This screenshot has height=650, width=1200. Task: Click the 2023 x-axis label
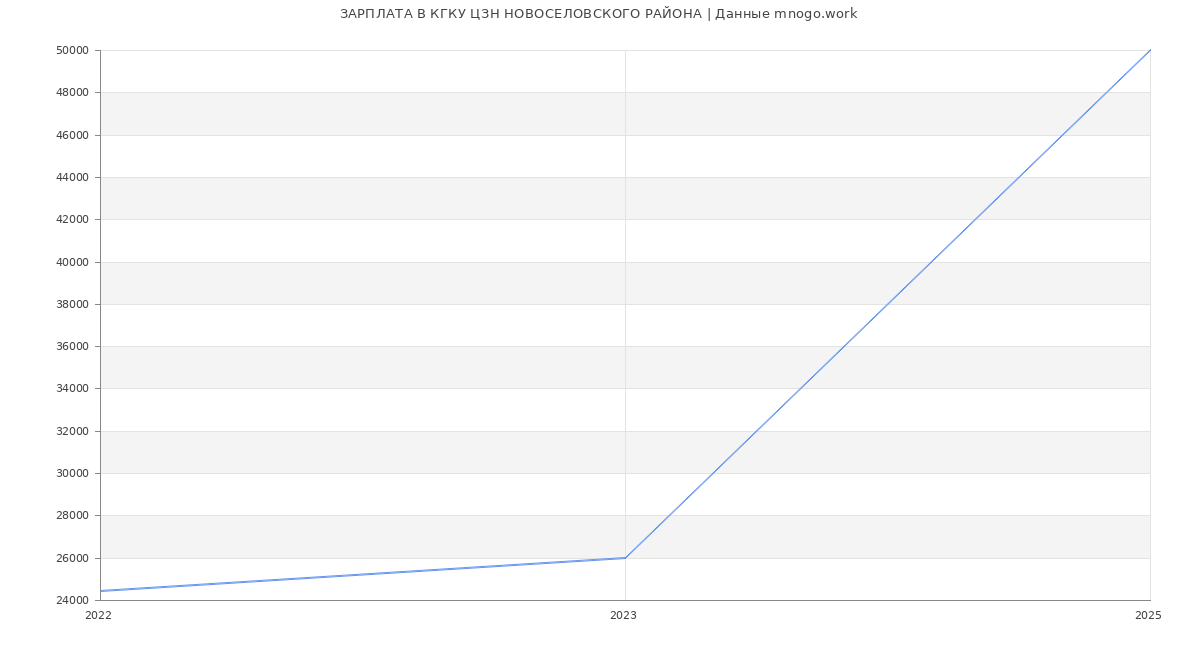(x=623, y=616)
